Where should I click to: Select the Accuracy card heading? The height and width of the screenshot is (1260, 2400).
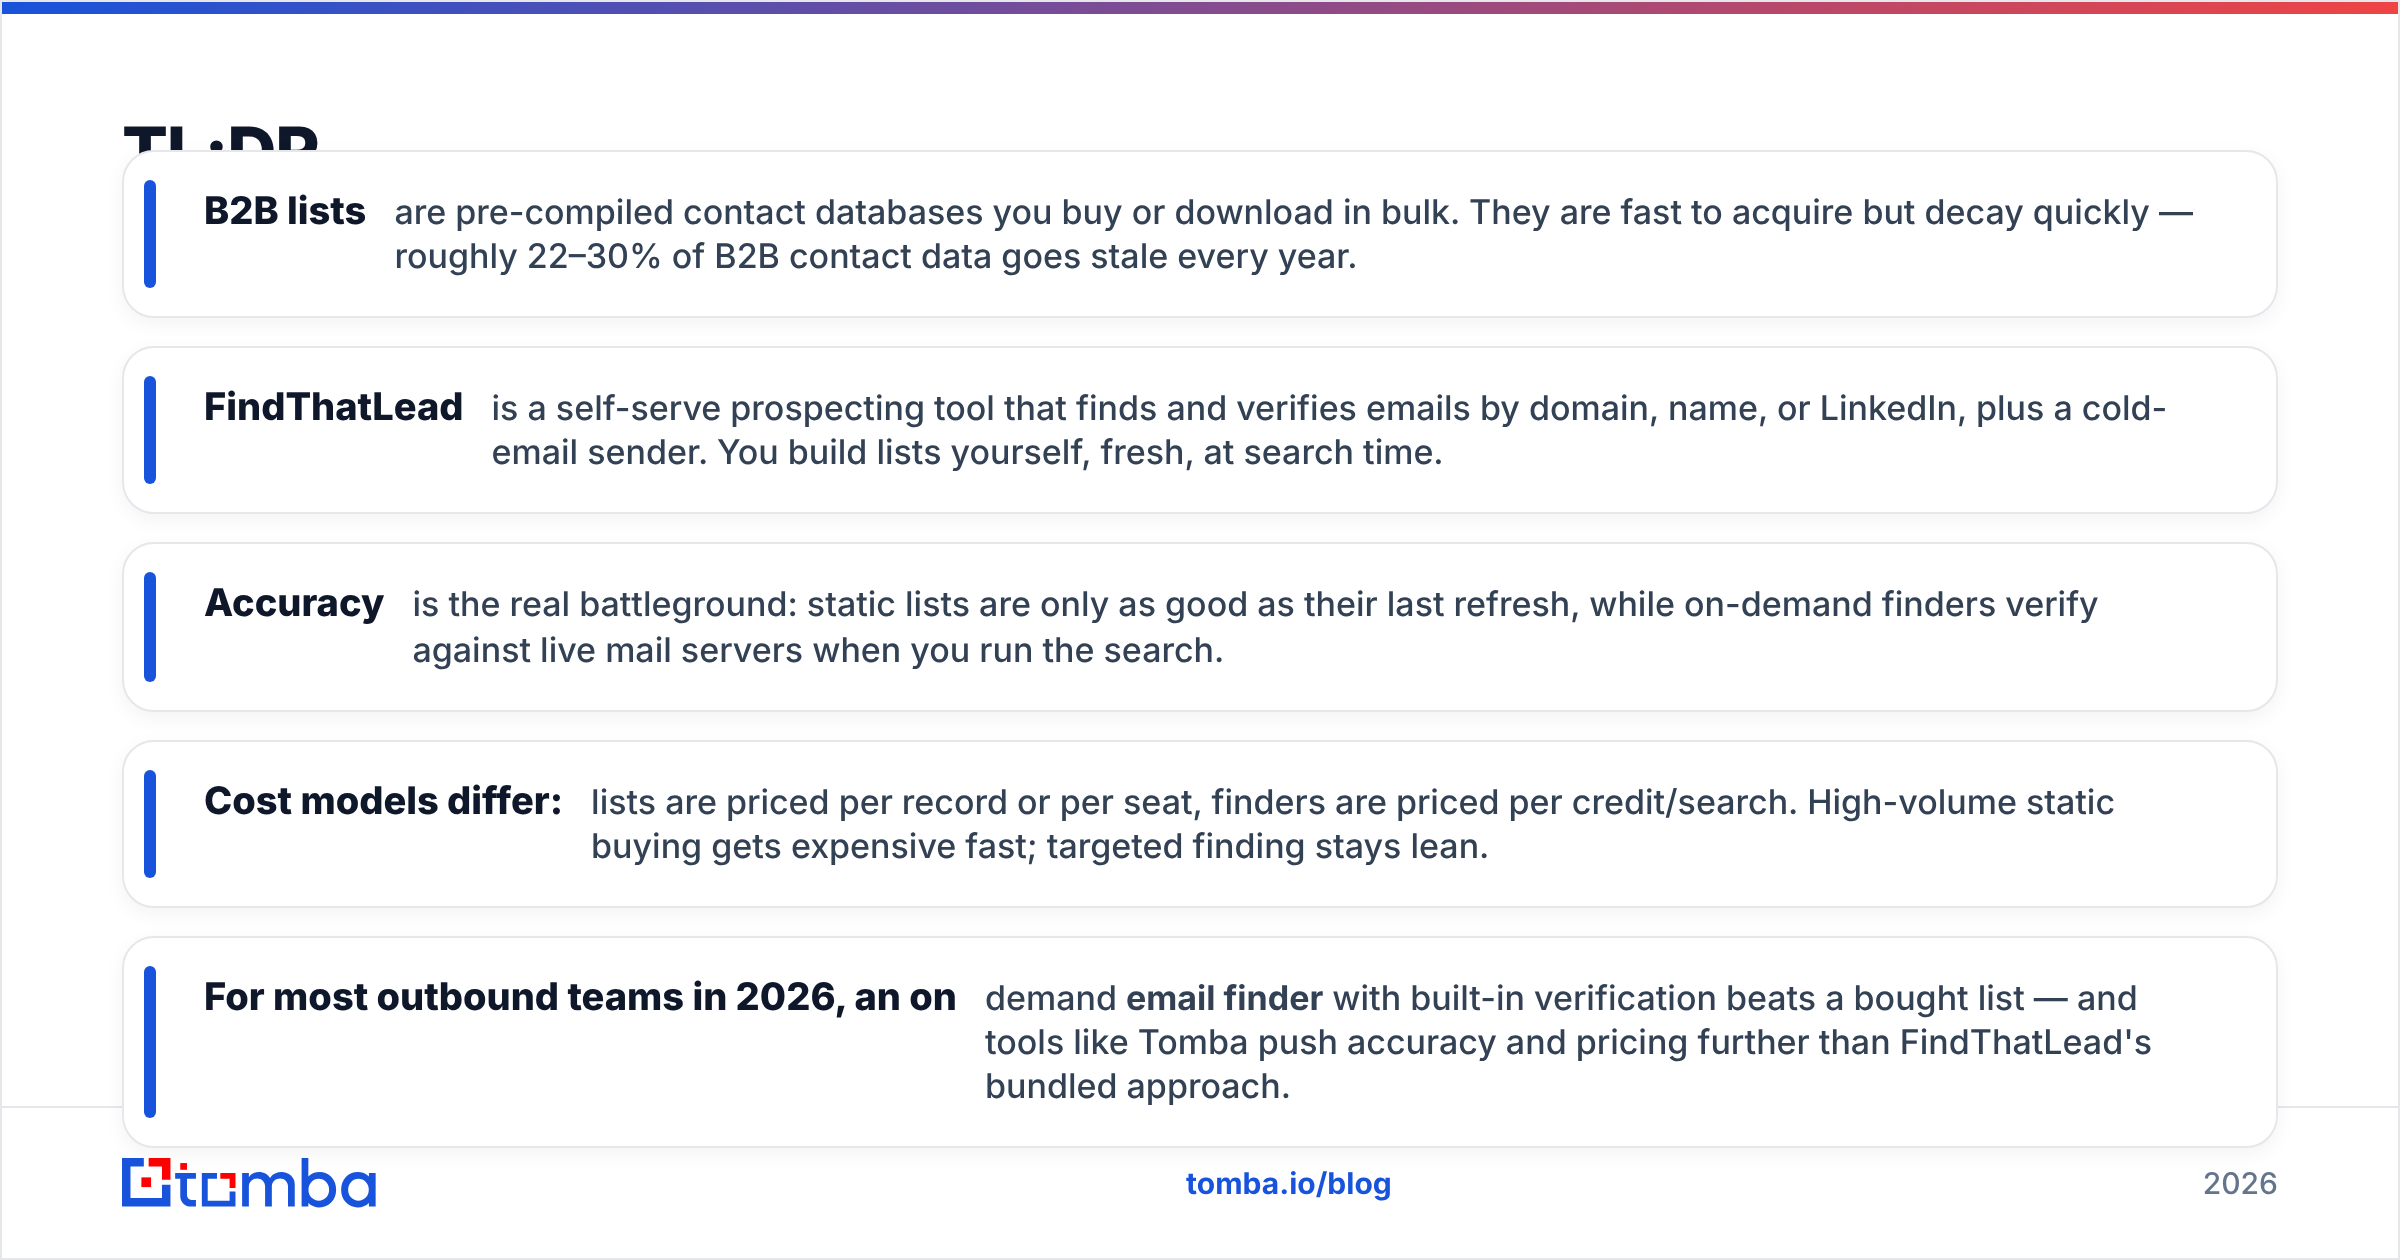pyautogui.click(x=294, y=603)
